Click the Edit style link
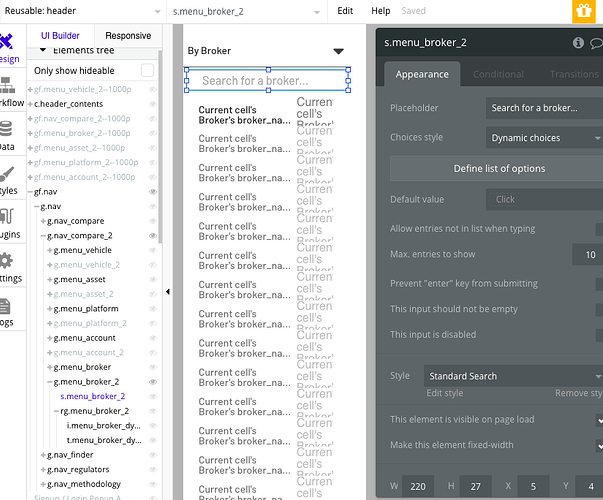 (445, 393)
